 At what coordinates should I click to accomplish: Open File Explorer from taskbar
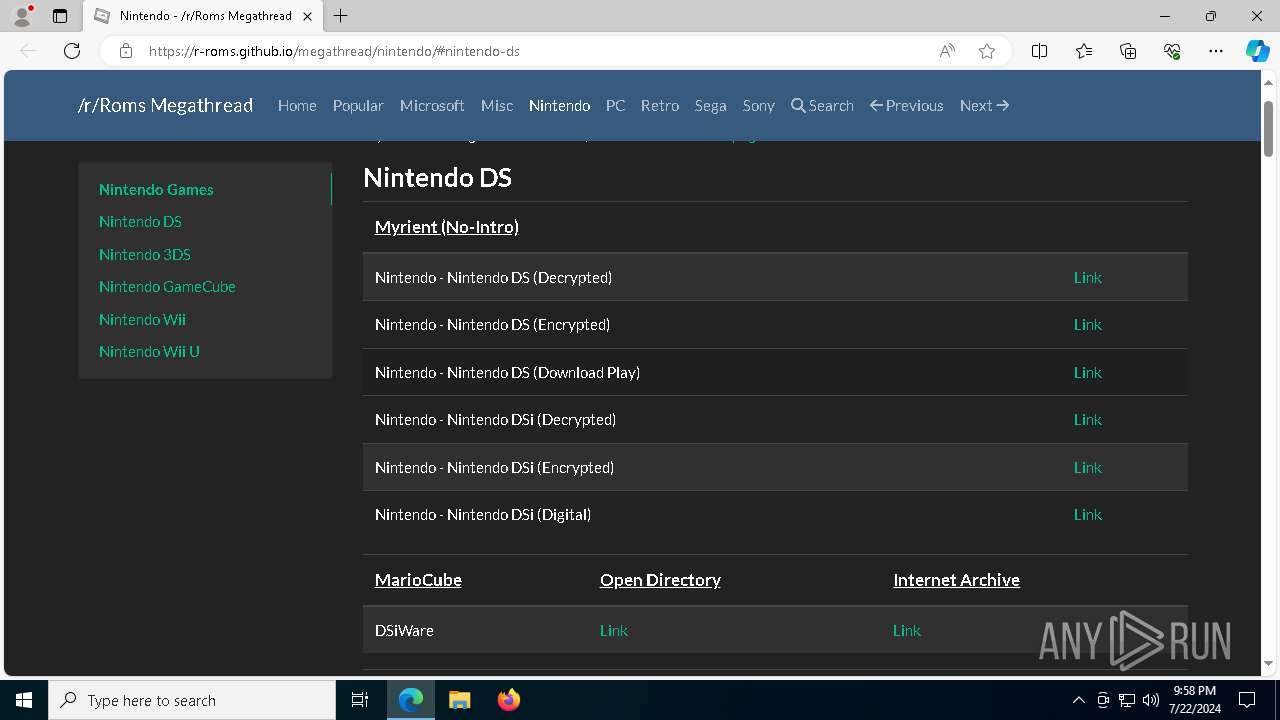(459, 700)
